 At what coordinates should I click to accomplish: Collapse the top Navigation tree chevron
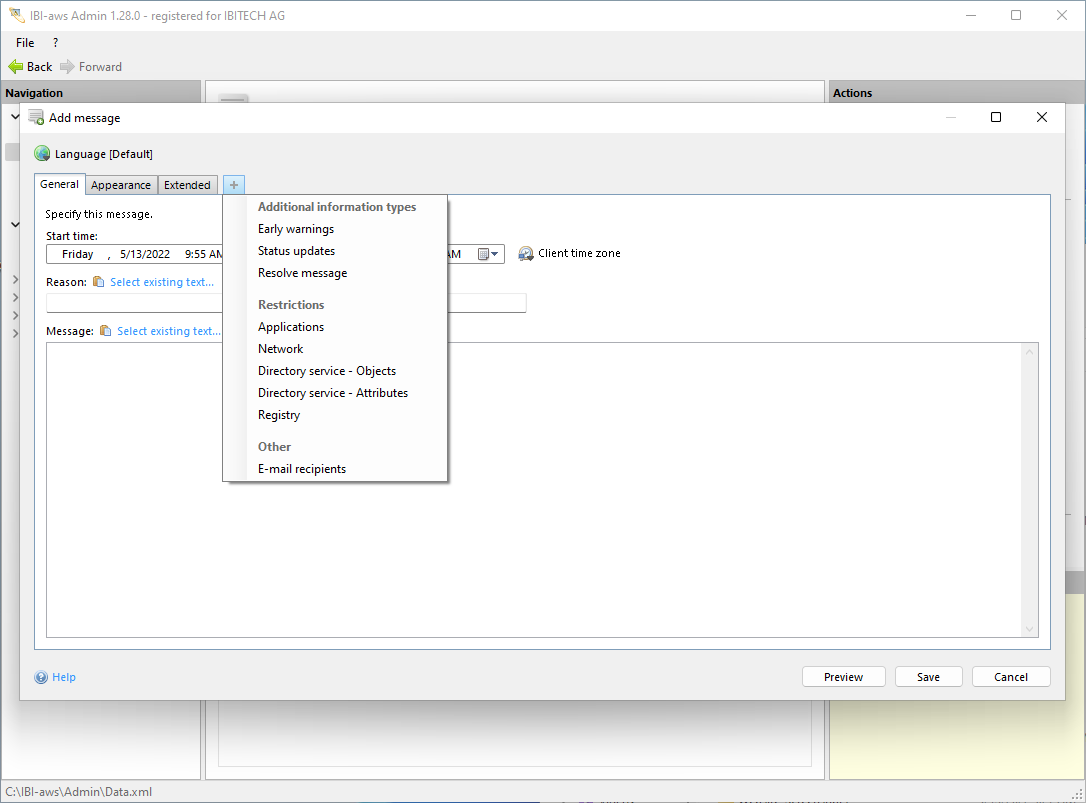[x=14, y=117]
